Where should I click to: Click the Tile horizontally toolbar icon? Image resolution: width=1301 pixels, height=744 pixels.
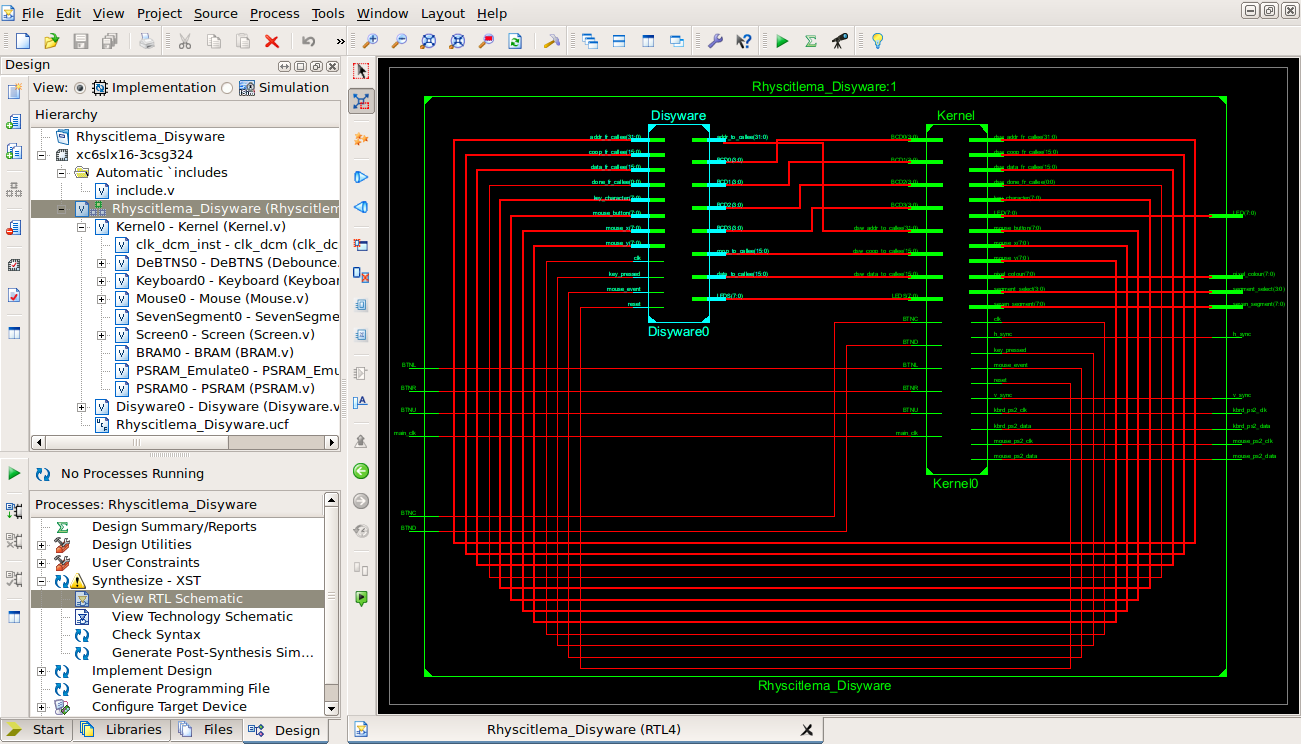[619, 41]
